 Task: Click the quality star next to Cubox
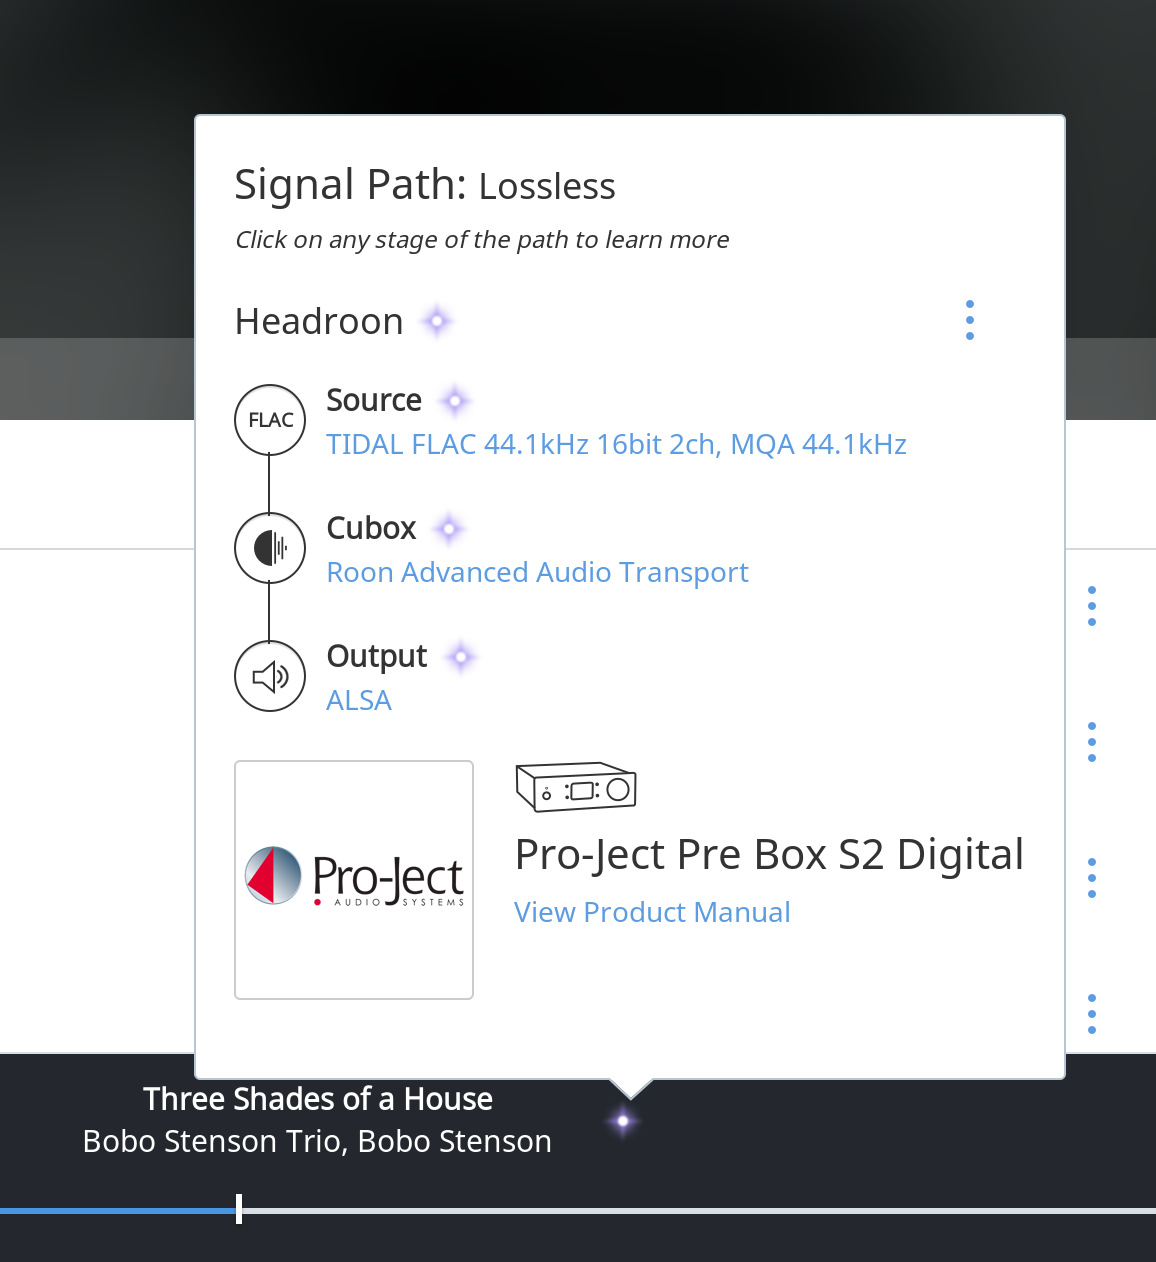pos(449,529)
